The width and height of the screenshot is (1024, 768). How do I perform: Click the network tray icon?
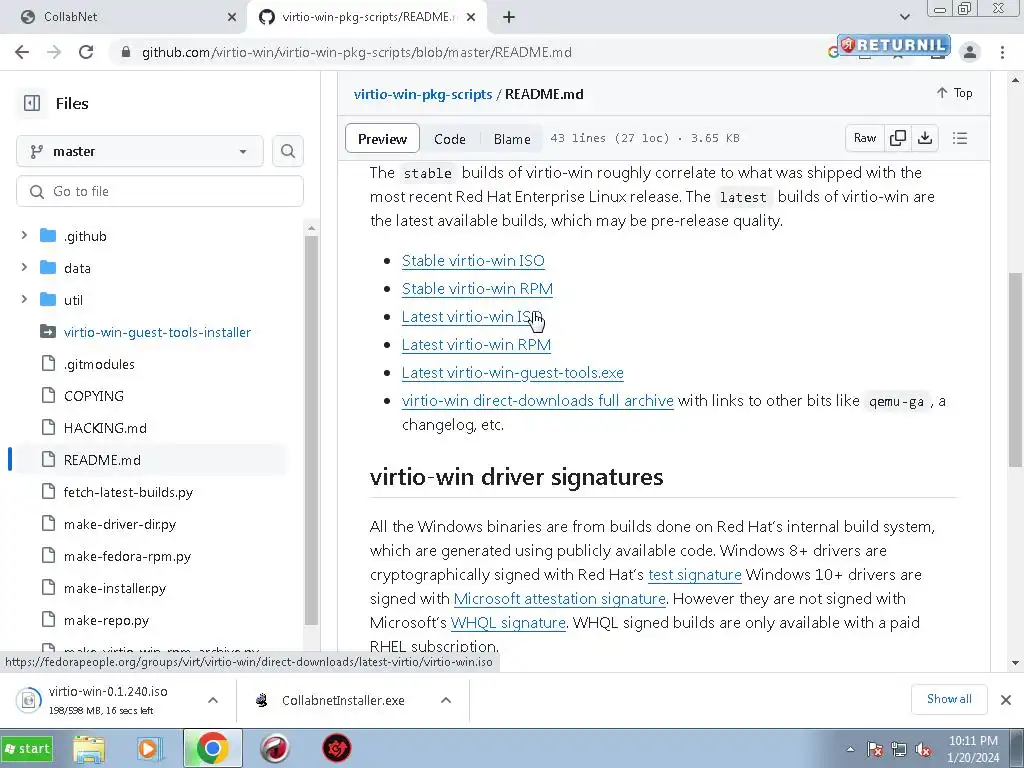pos(899,749)
